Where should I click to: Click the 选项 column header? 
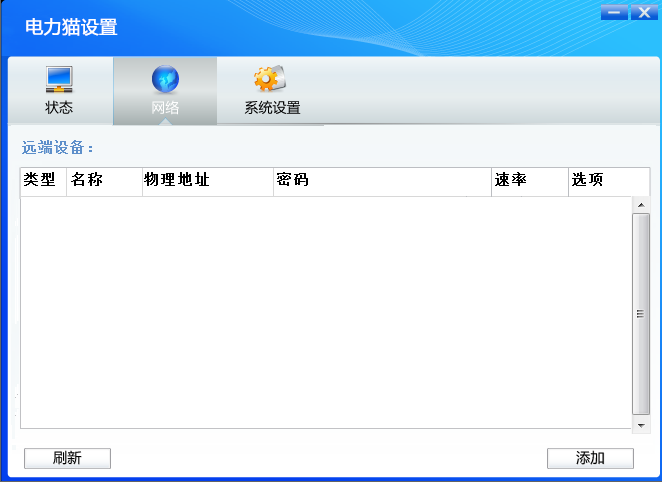click(609, 182)
